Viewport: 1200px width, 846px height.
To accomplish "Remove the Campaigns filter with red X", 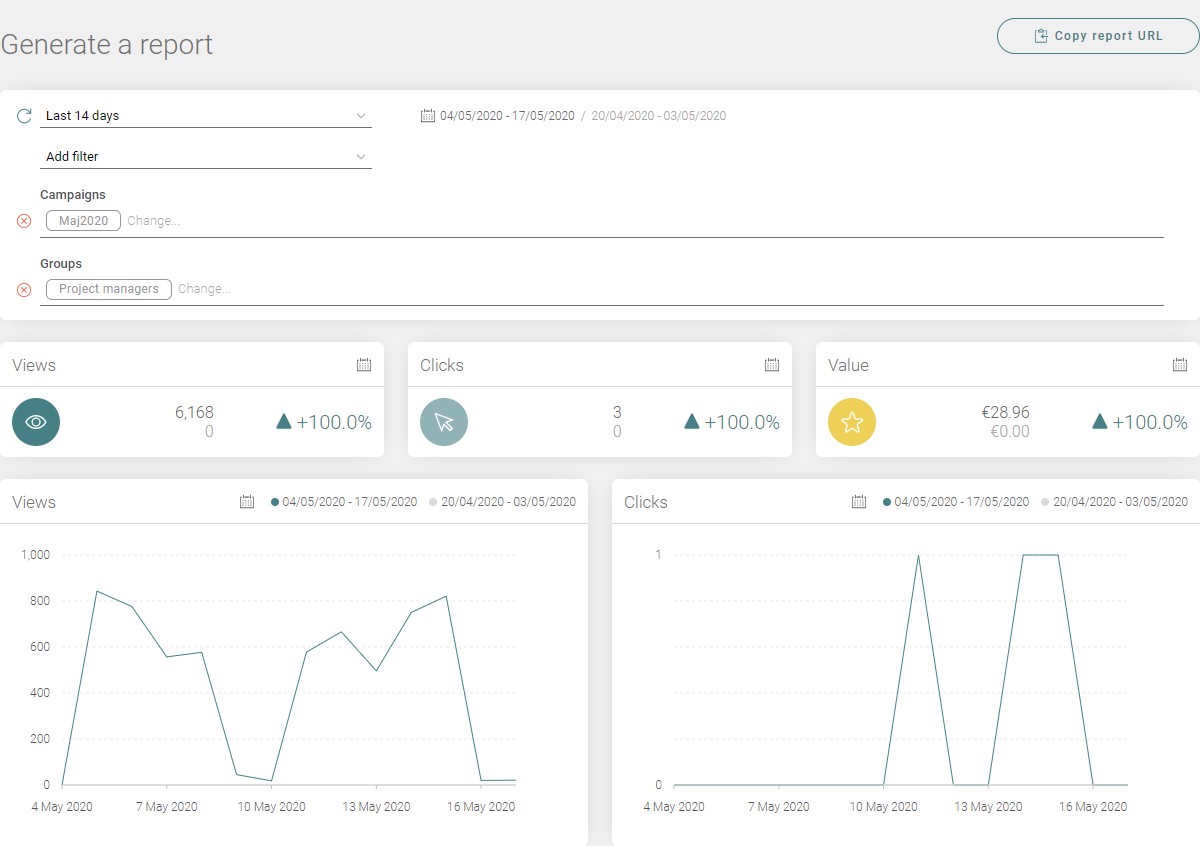I will 24,221.
